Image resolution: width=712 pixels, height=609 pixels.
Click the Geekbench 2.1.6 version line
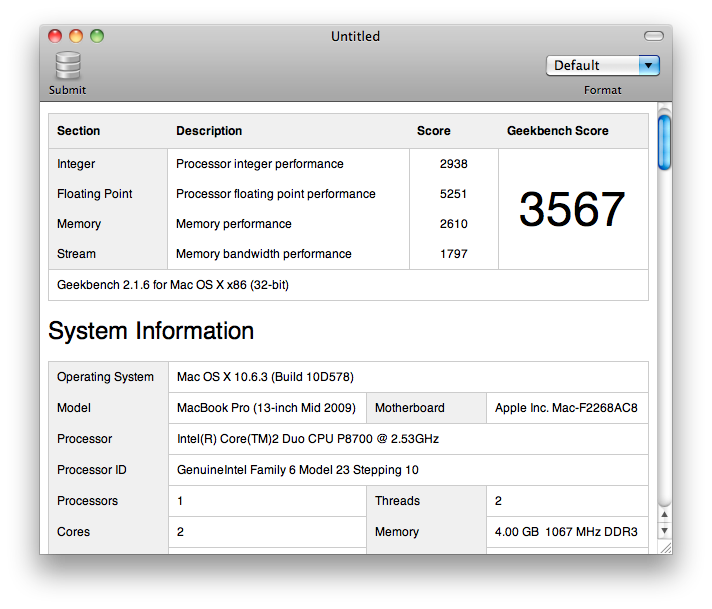tap(173, 285)
